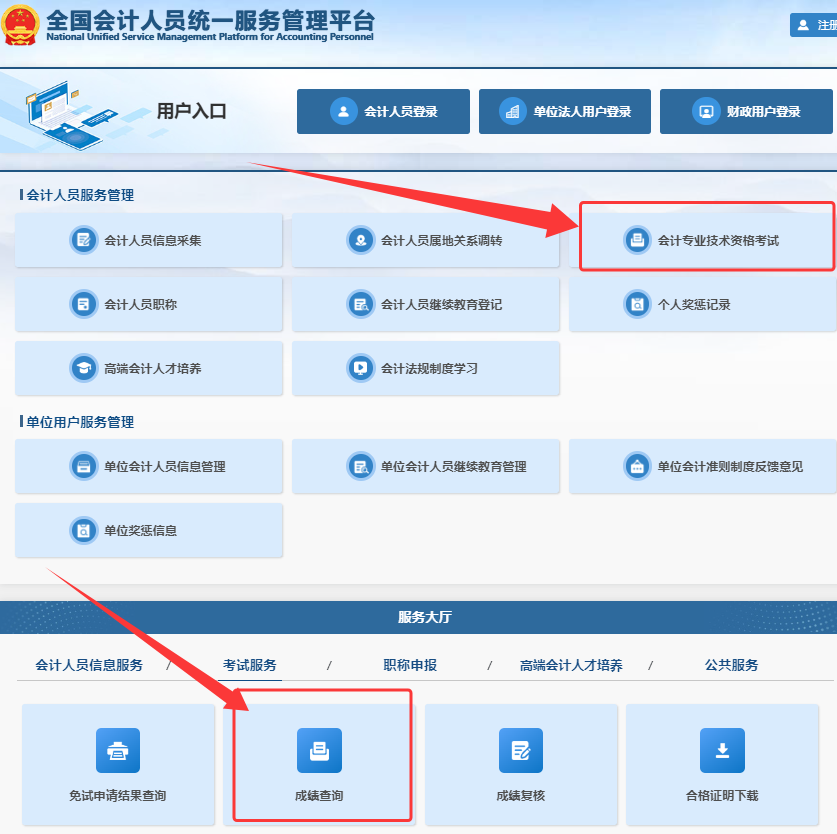Open the 个人奖惩记录 icon
Screen dimensions: 837x834
637,304
